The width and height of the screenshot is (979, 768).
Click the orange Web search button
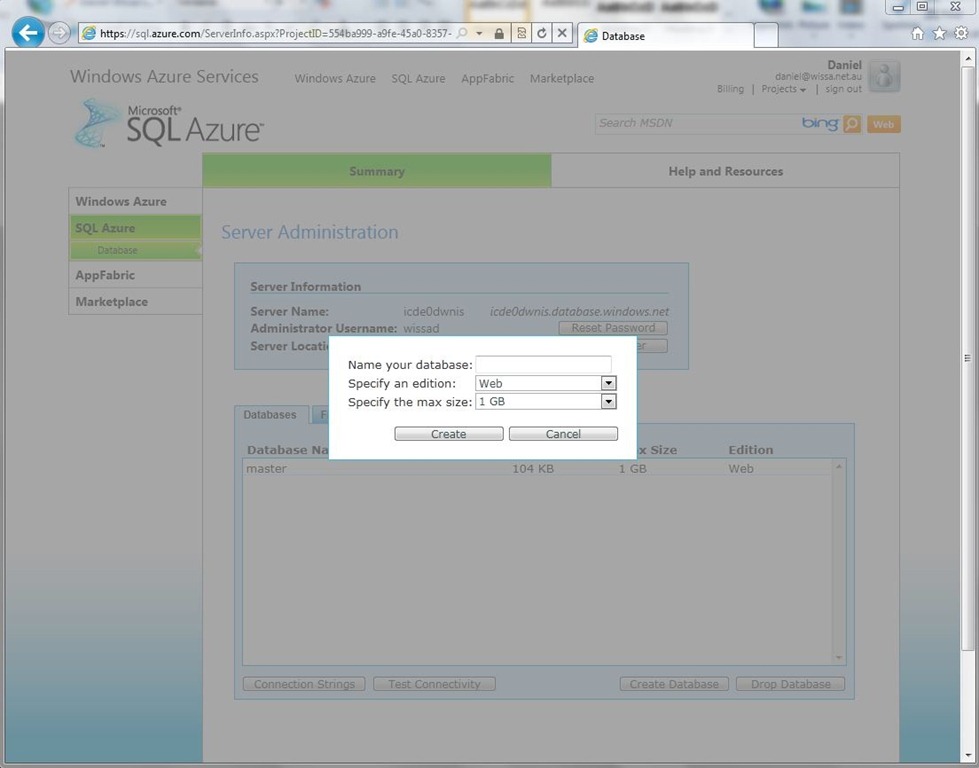(x=883, y=124)
